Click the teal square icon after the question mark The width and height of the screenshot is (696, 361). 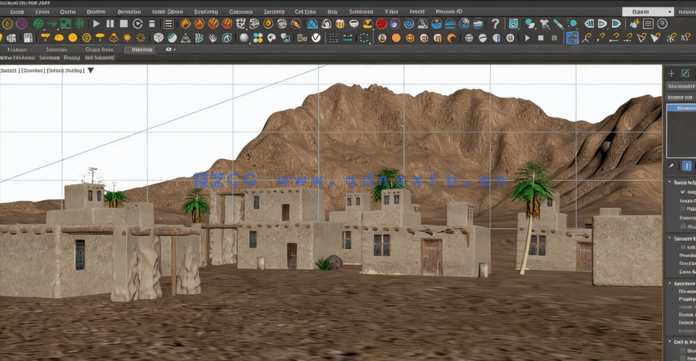tap(514, 24)
